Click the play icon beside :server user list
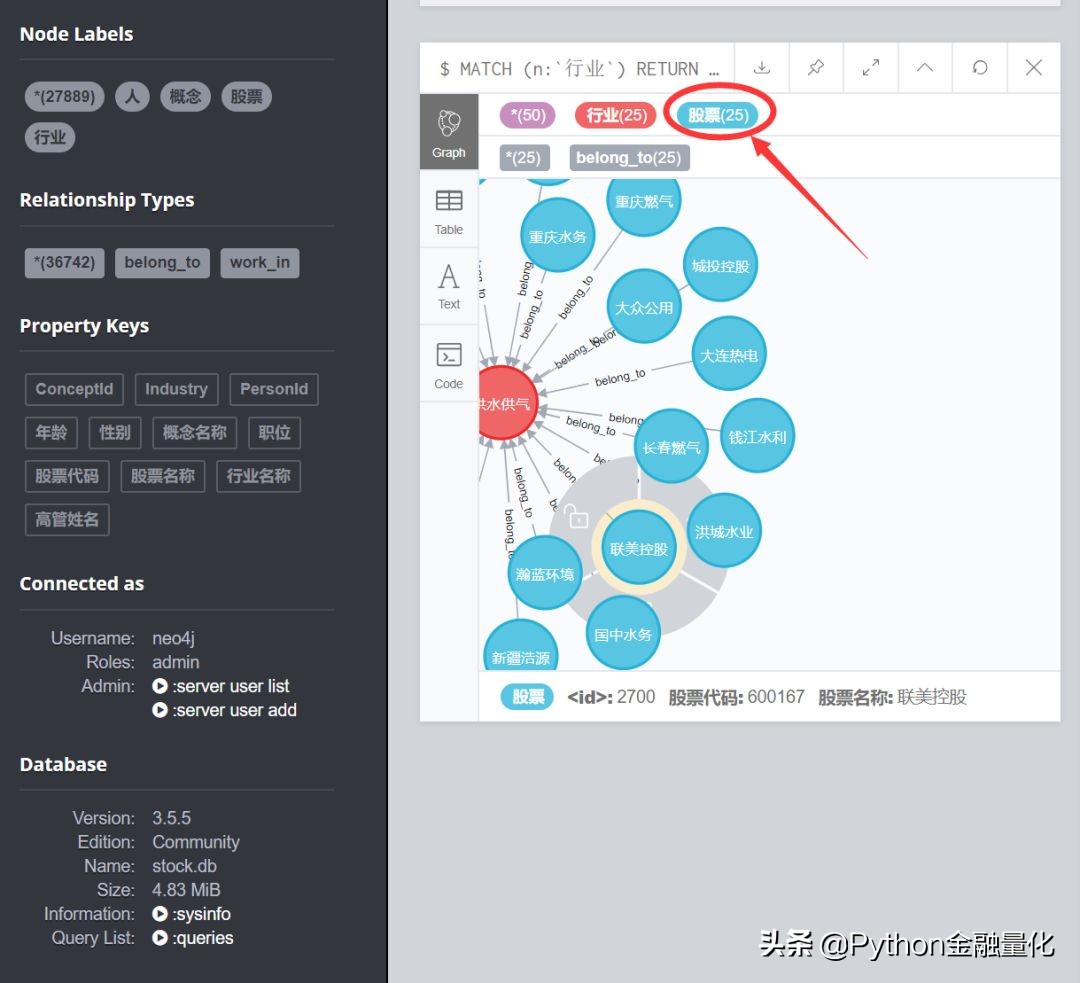Screen dimensions: 1080x983 click(160, 686)
